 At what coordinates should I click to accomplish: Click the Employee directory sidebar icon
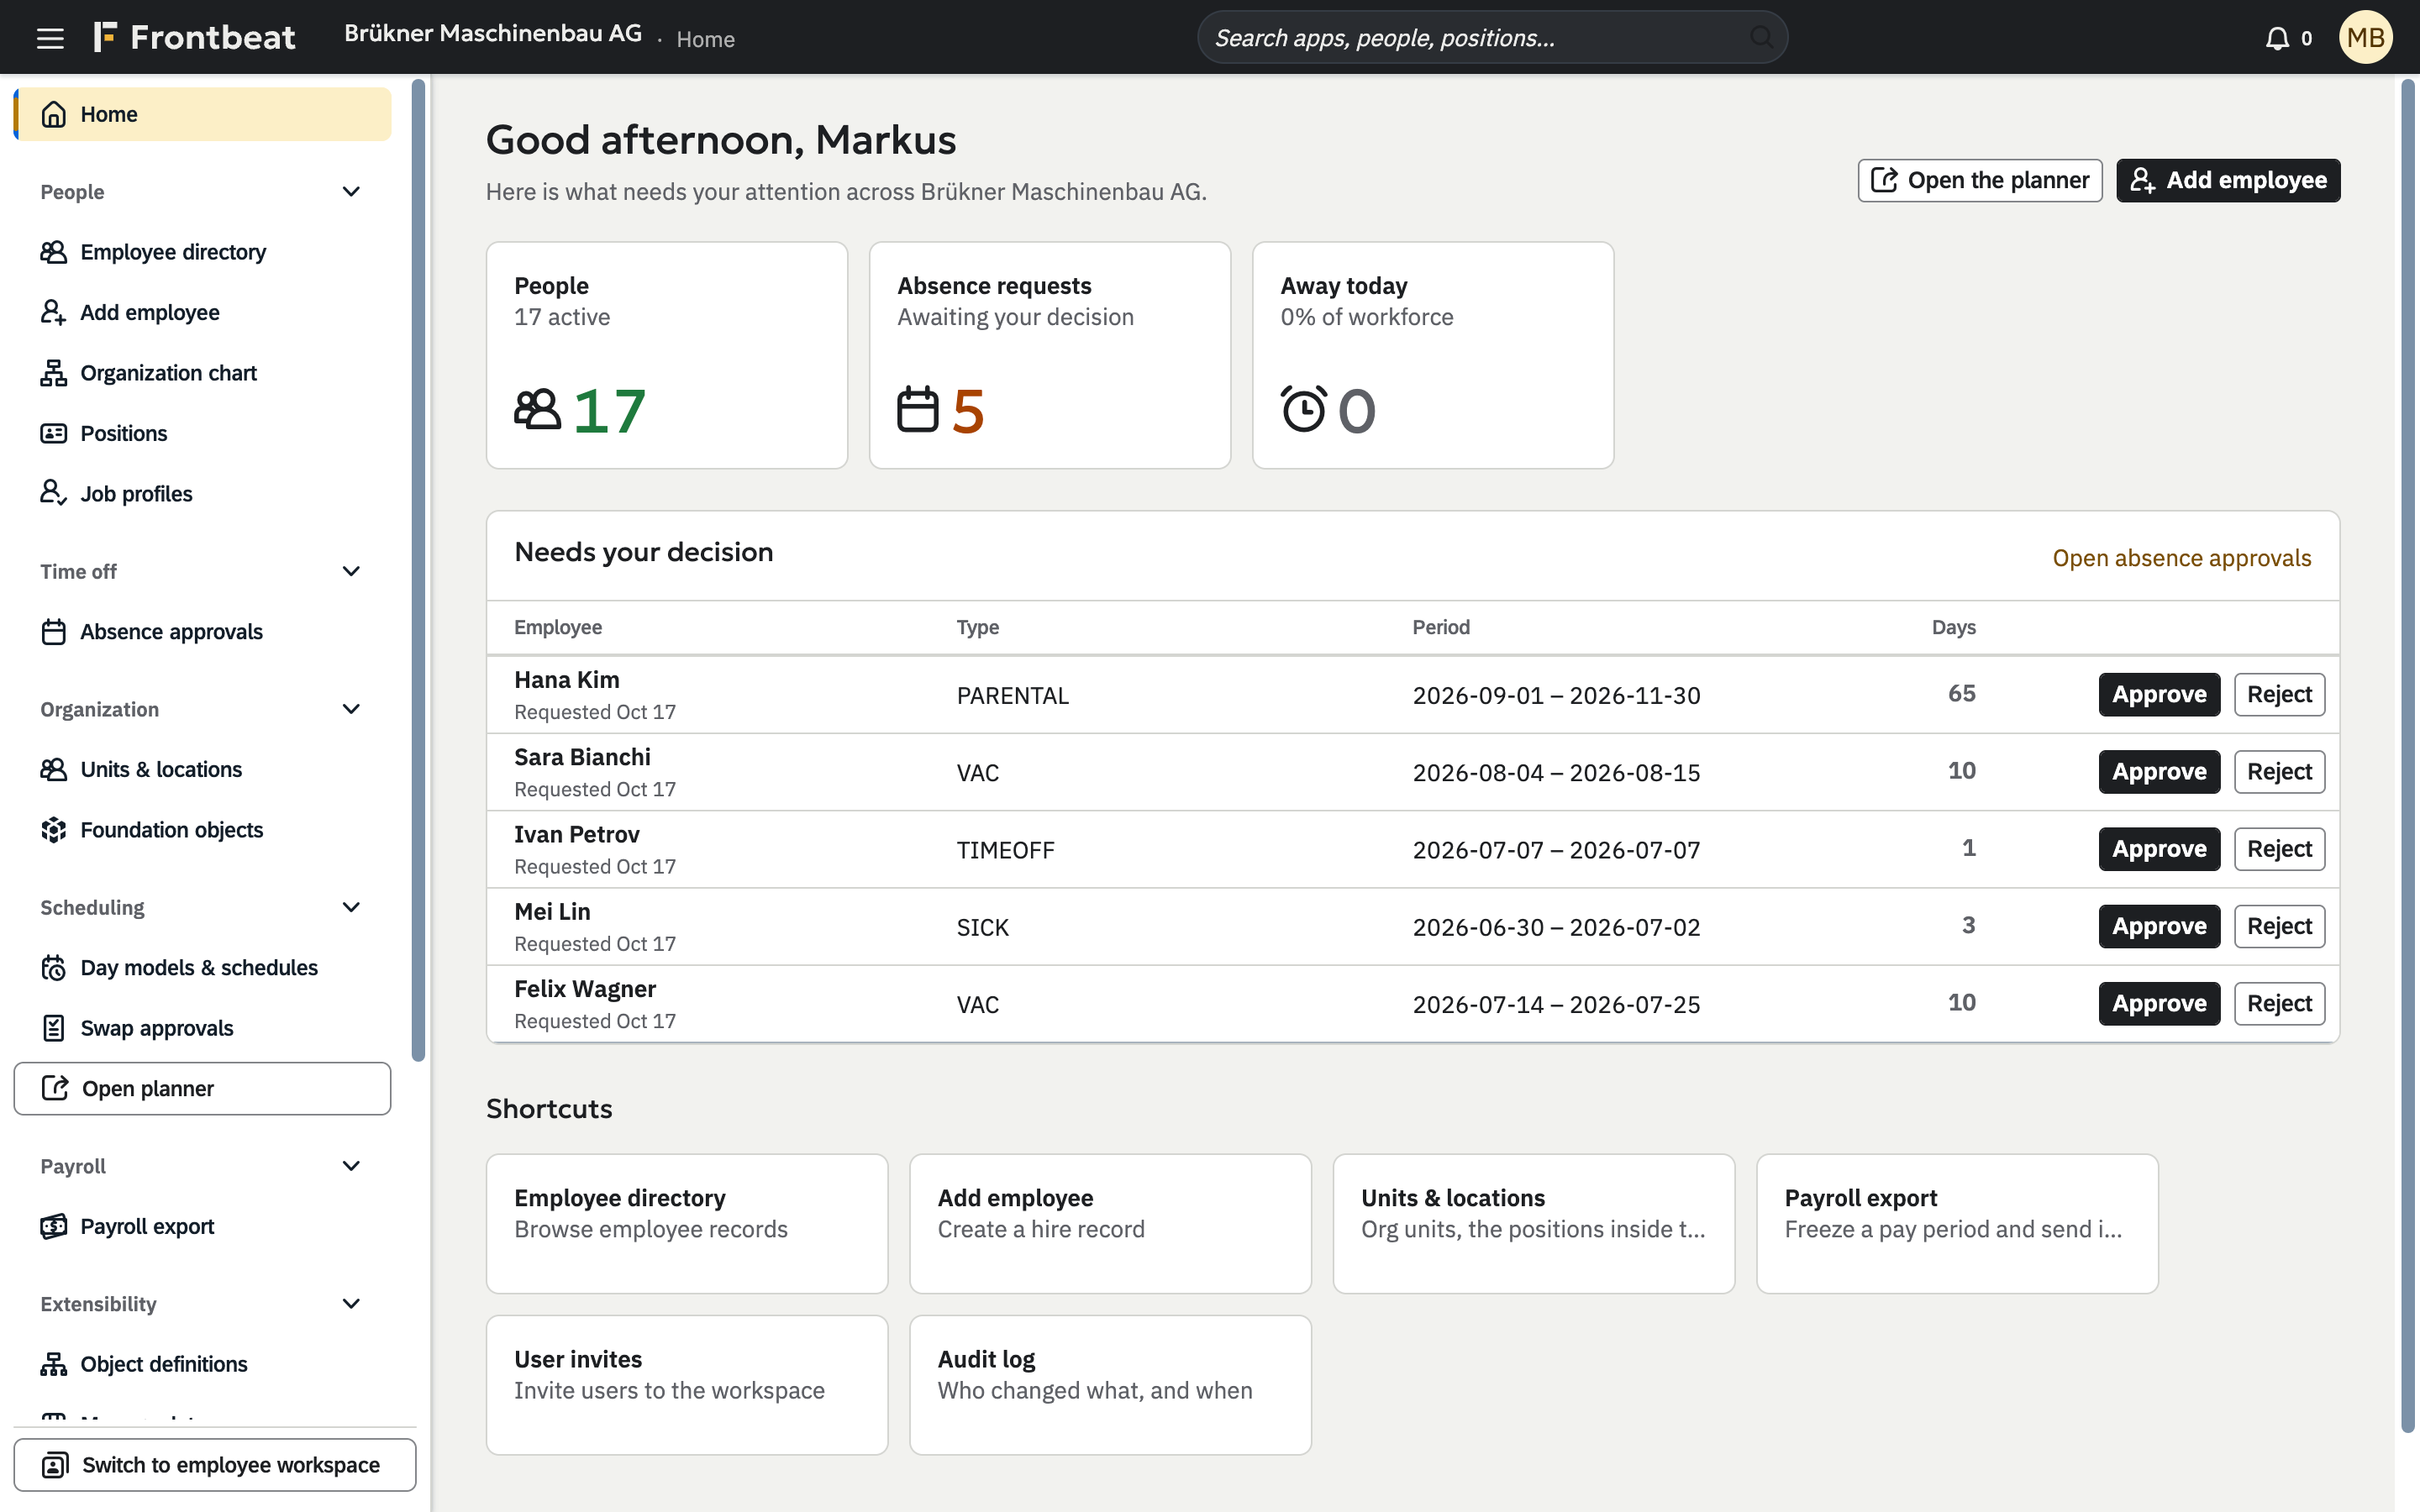coord(54,252)
